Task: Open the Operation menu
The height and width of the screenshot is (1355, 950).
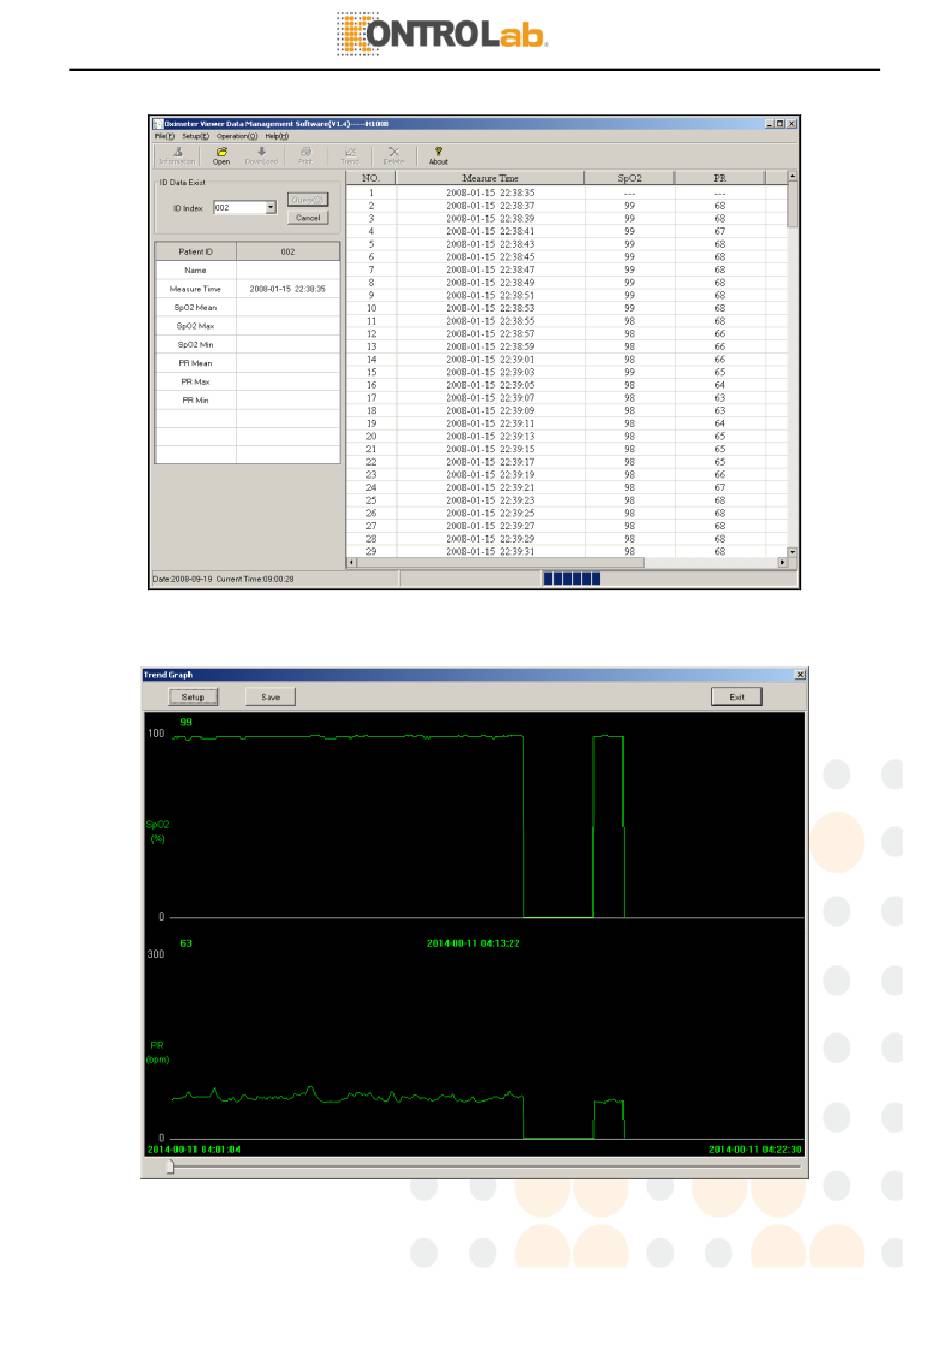Action: (237, 136)
